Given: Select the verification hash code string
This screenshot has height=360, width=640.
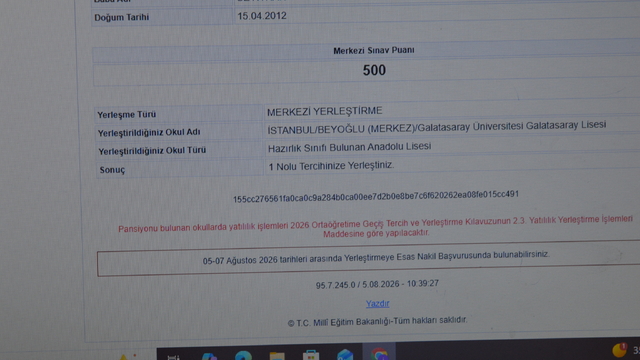Looking at the screenshot, I should [x=376, y=197].
